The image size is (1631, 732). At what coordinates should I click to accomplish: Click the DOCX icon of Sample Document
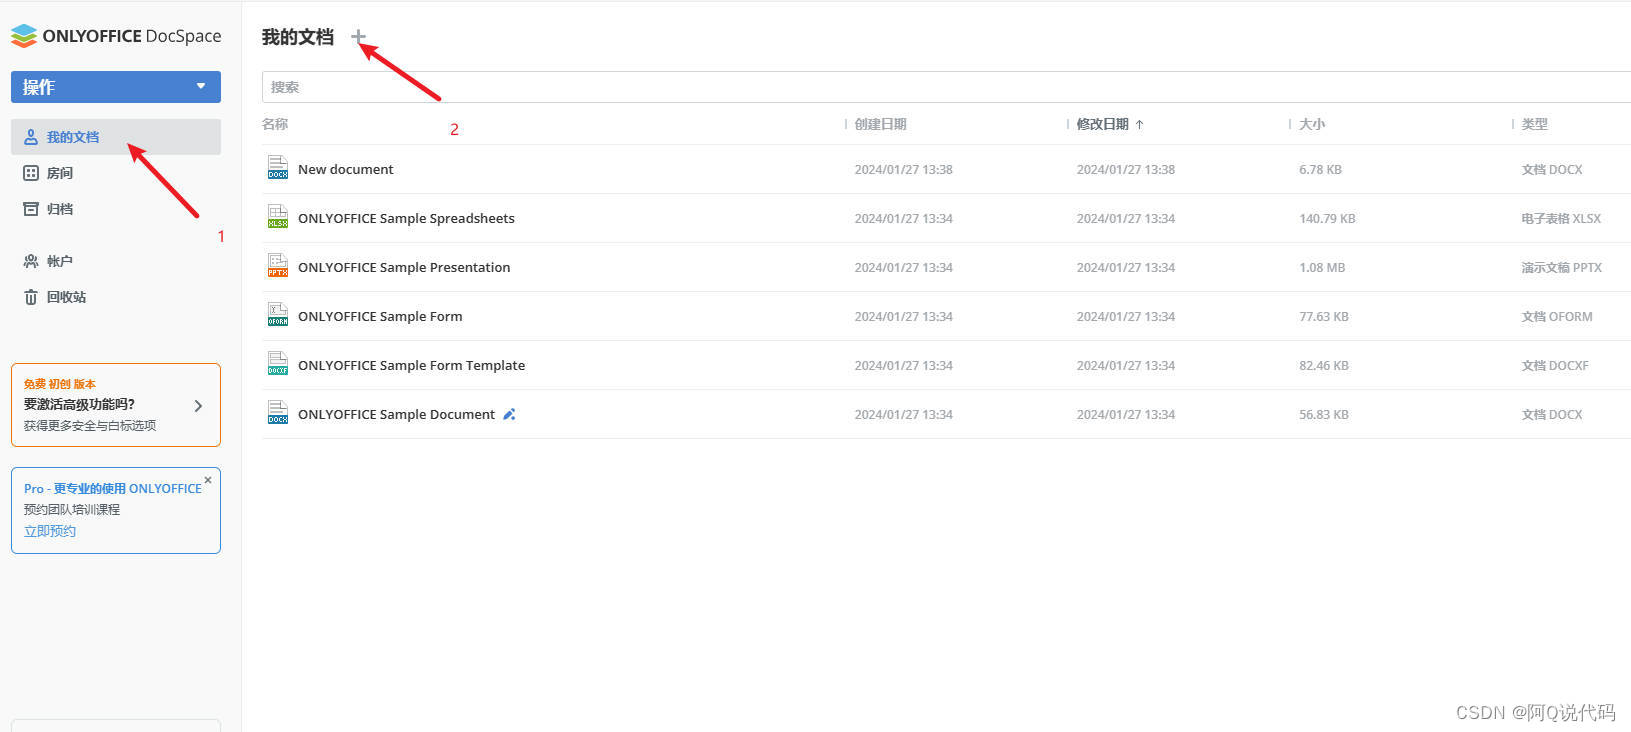(277, 413)
